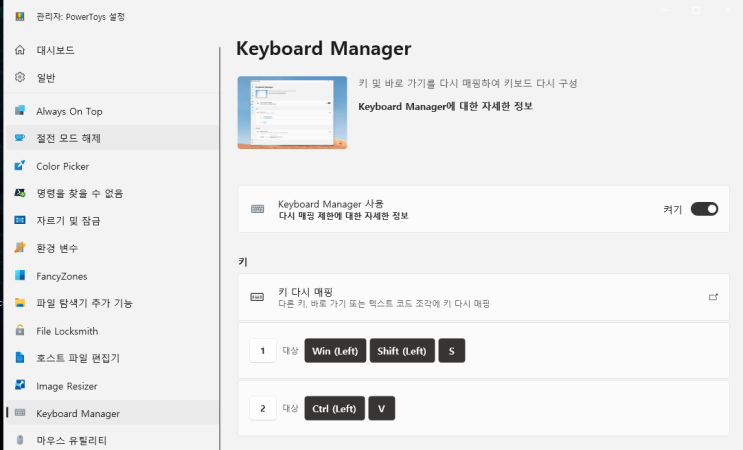This screenshot has width=743, height=450.
Task: Click the 환경 변수 icon
Action: tap(19, 248)
